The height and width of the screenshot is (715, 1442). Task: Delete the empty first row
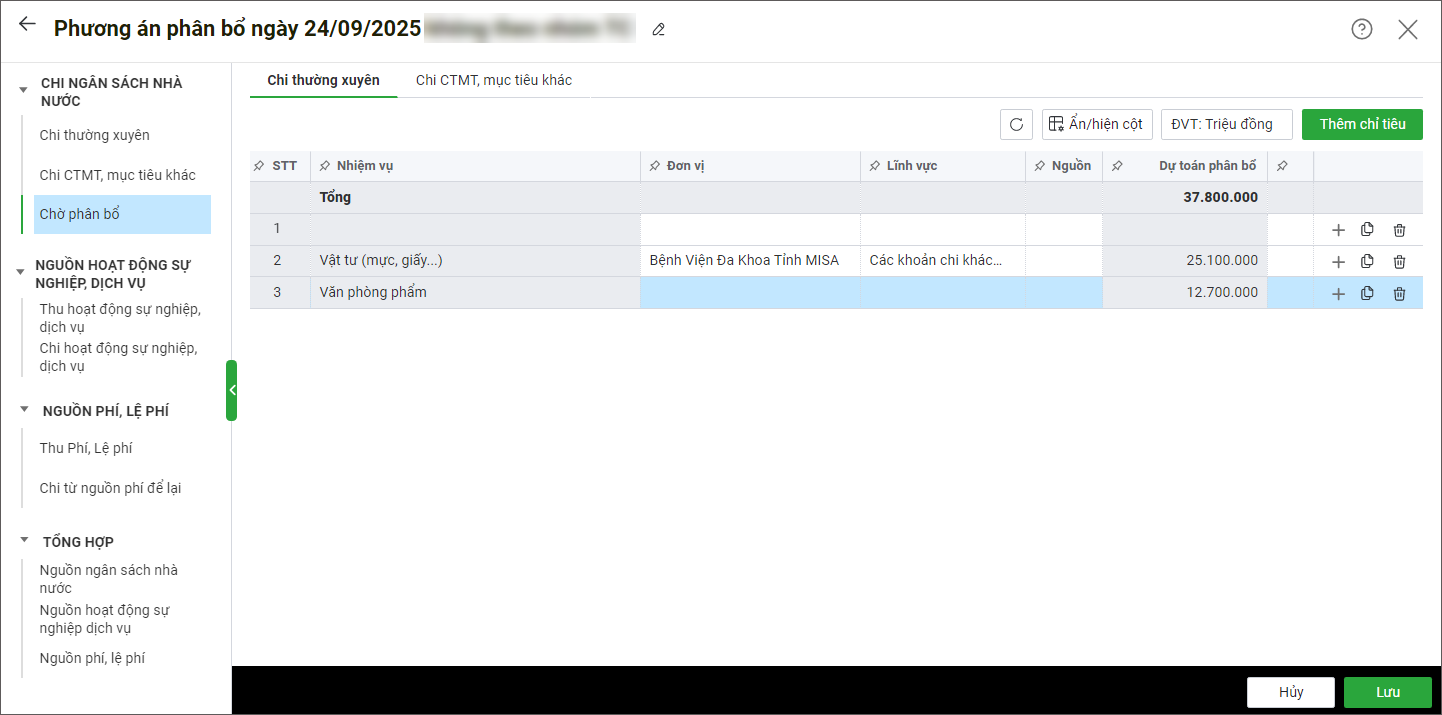(1399, 230)
